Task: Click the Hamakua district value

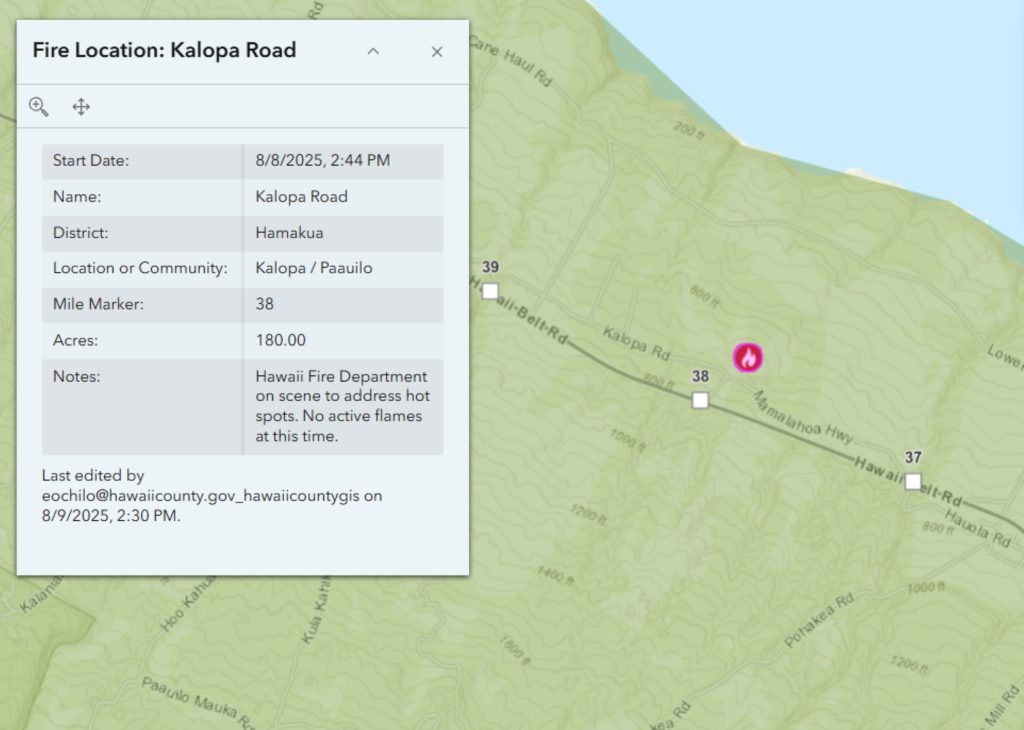Action: (x=289, y=233)
